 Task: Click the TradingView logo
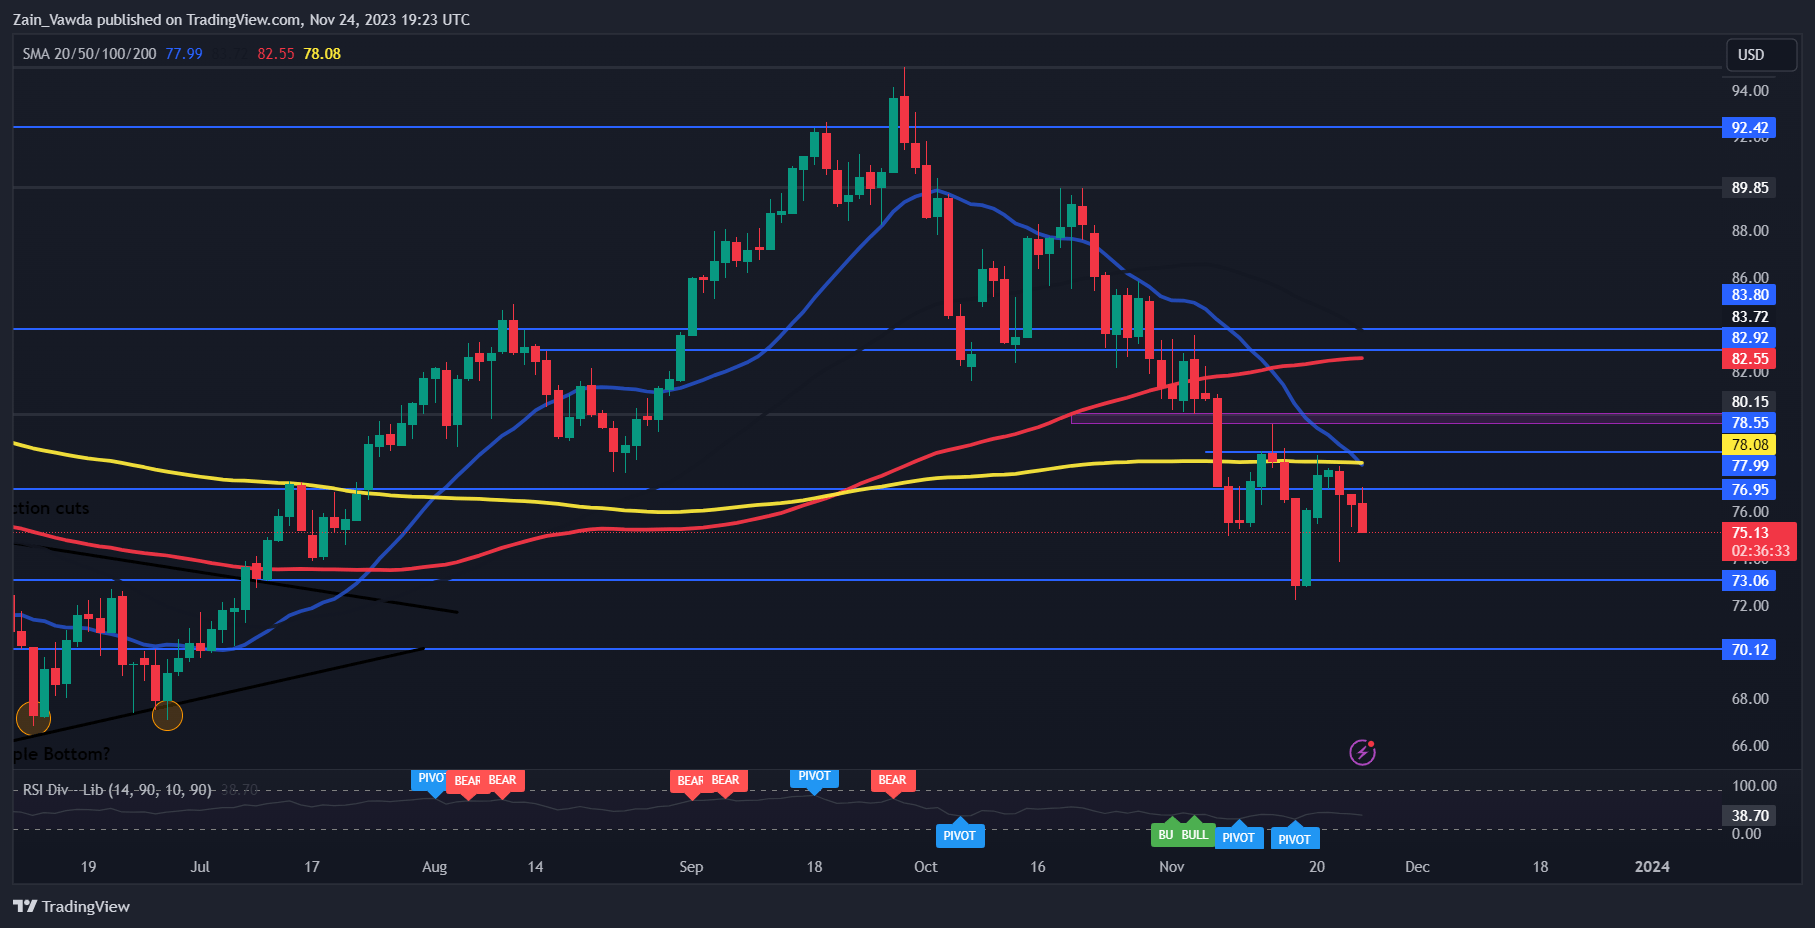tap(71, 906)
